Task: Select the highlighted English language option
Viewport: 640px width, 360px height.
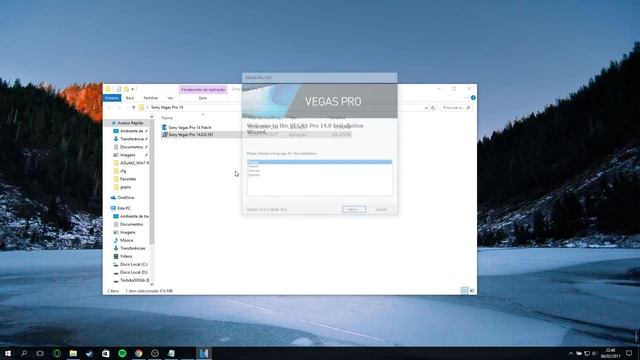Action: tap(319, 162)
